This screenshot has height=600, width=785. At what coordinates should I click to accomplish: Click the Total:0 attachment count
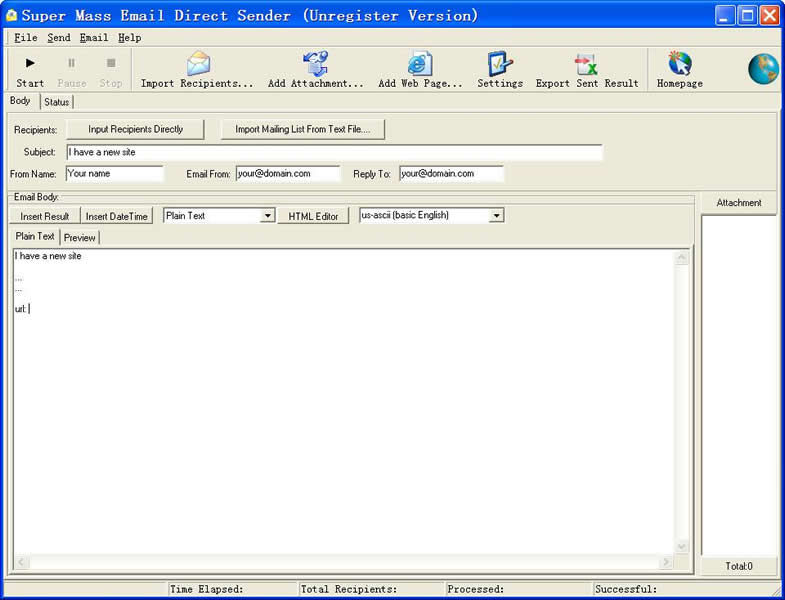coord(738,566)
